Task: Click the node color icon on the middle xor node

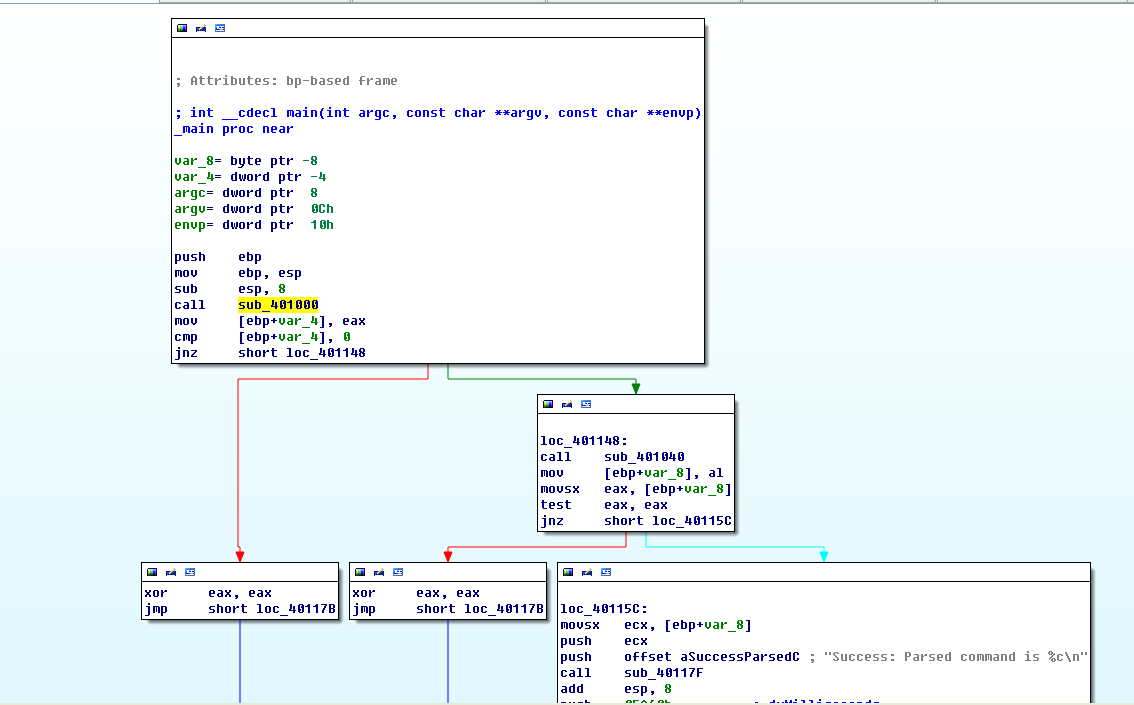Action: (360, 572)
